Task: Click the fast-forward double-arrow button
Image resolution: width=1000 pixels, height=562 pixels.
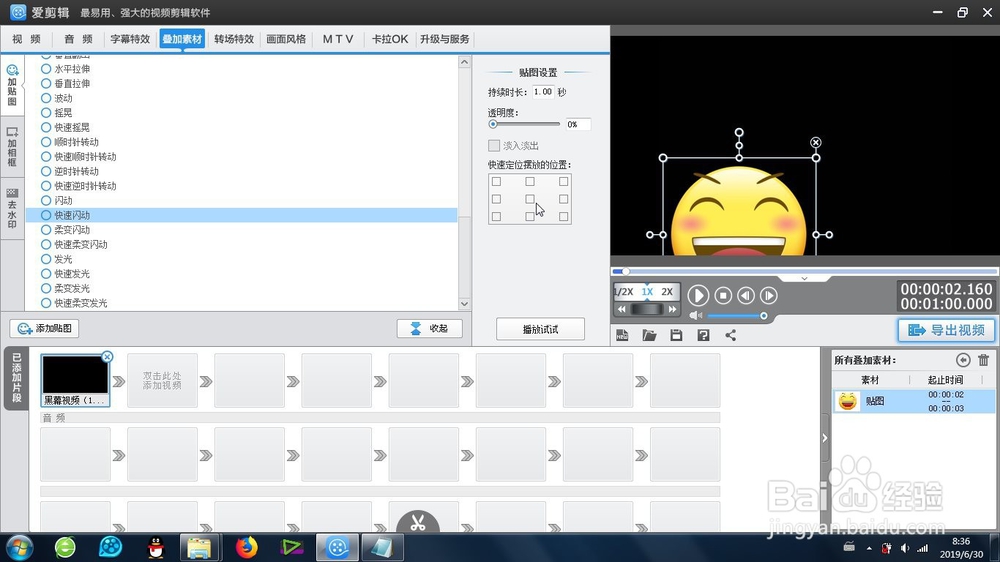Action: tap(672, 309)
